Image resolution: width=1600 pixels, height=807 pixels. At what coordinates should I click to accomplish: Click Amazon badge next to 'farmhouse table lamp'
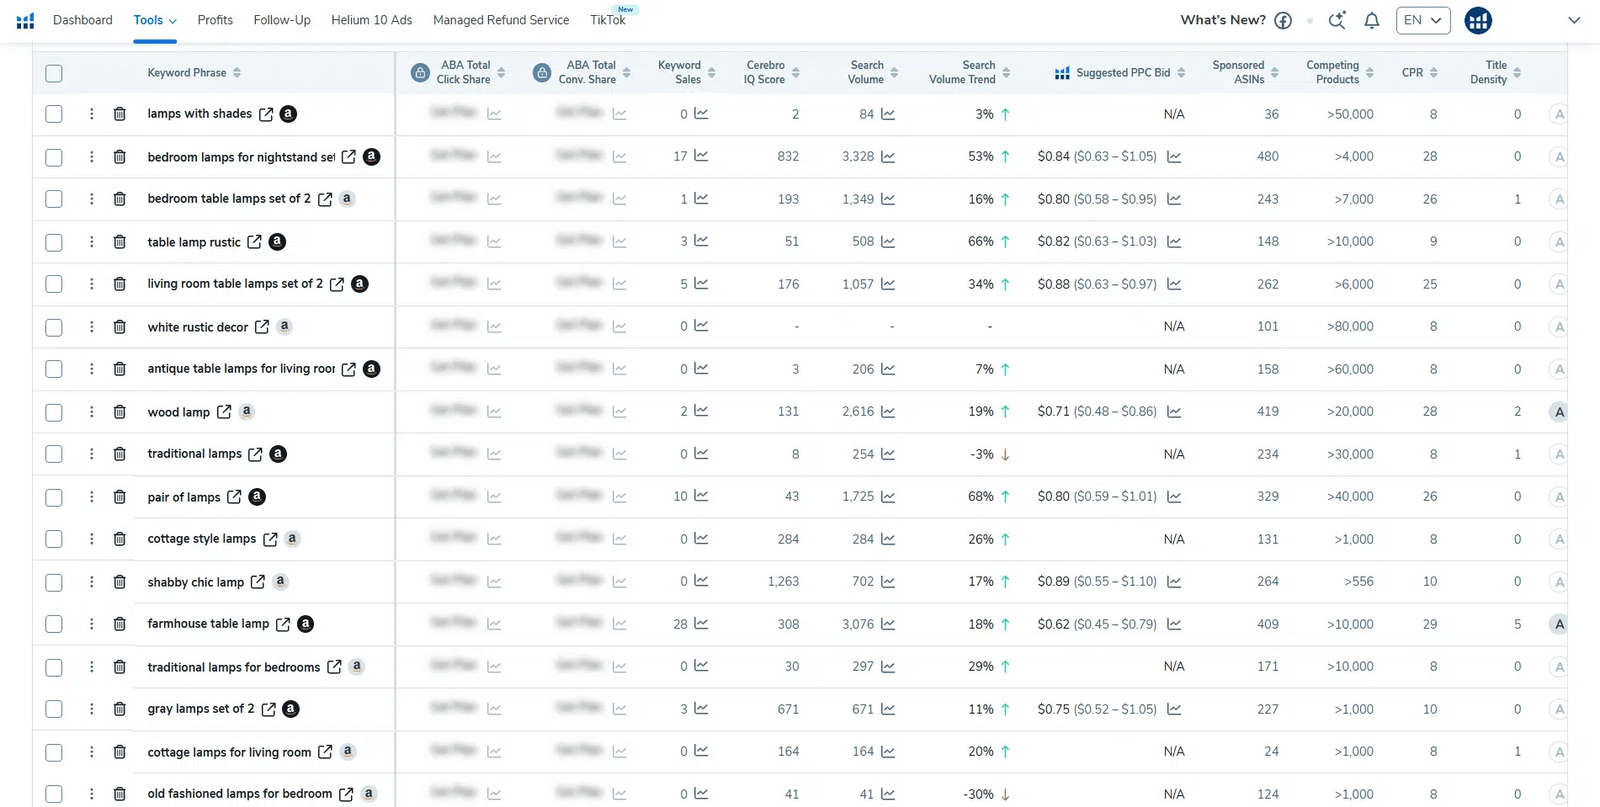pos(306,624)
